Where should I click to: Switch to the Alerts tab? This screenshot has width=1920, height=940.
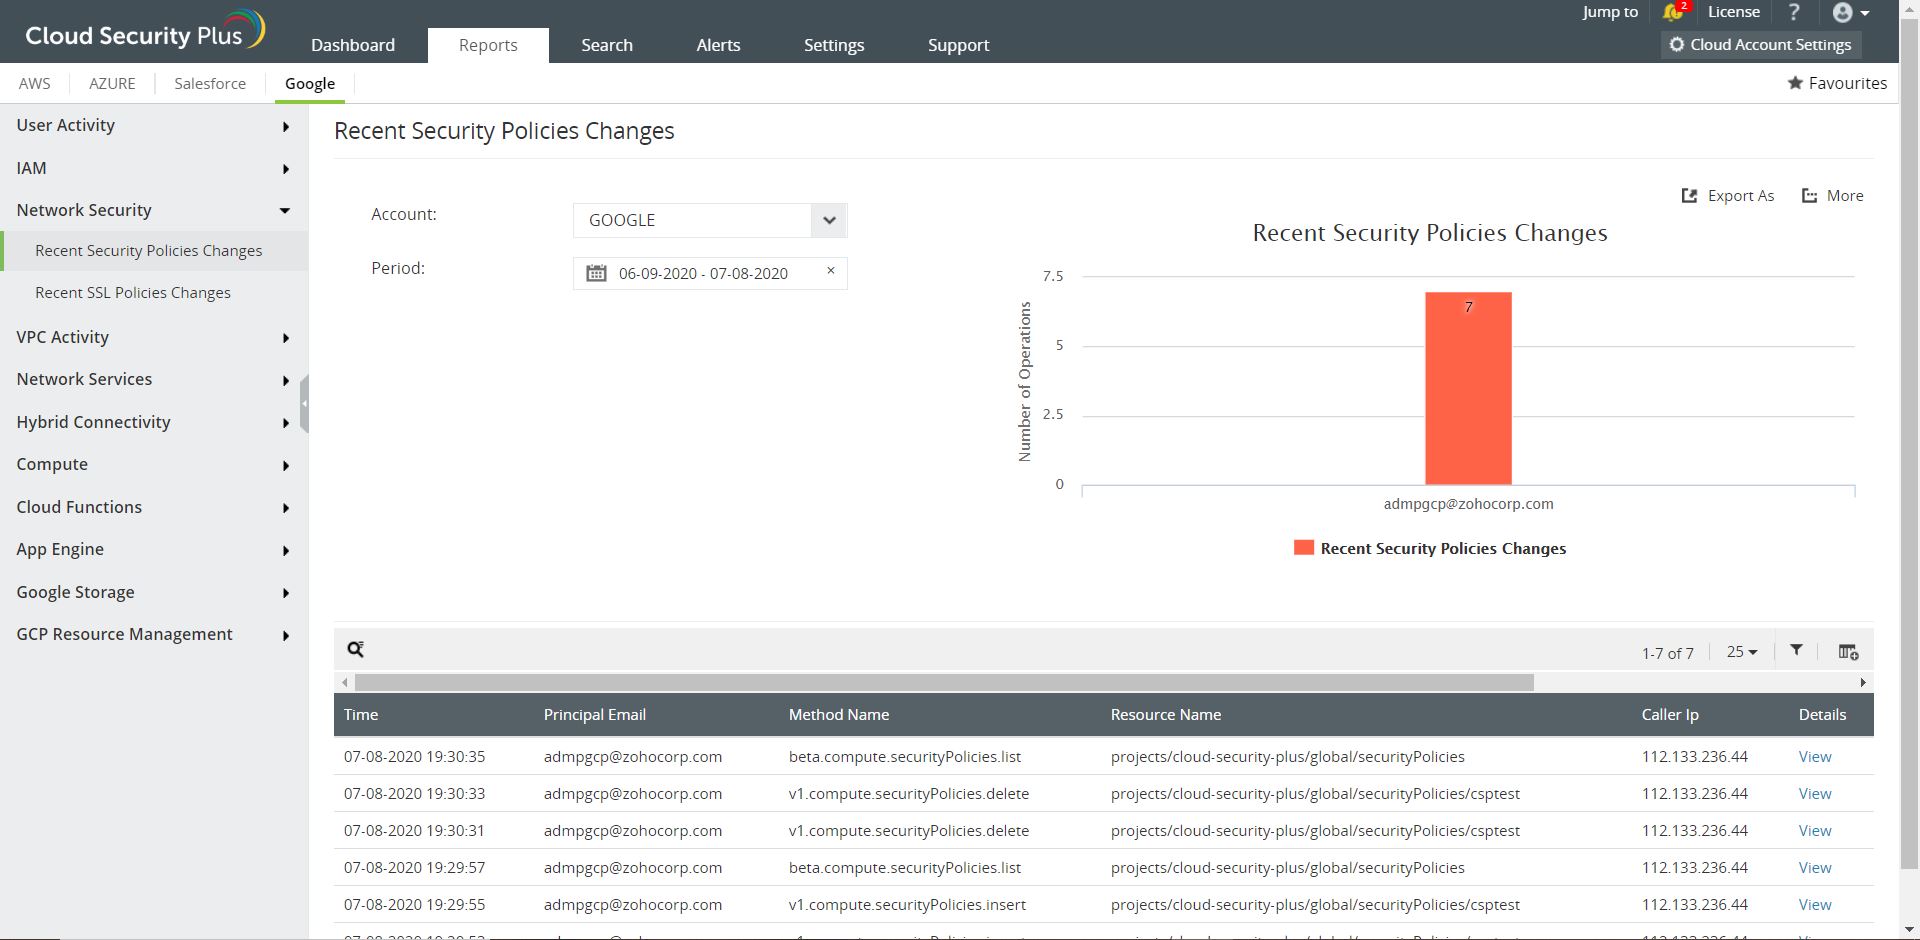pyautogui.click(x=718, y=45)
